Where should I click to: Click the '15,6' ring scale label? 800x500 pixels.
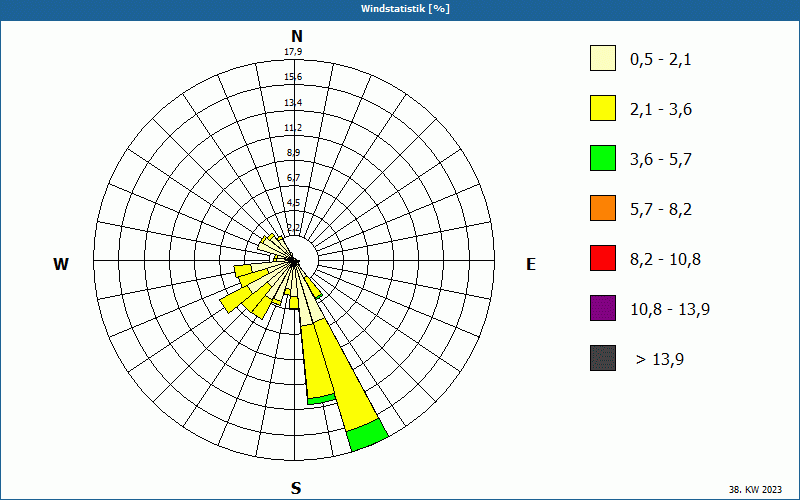293,77
